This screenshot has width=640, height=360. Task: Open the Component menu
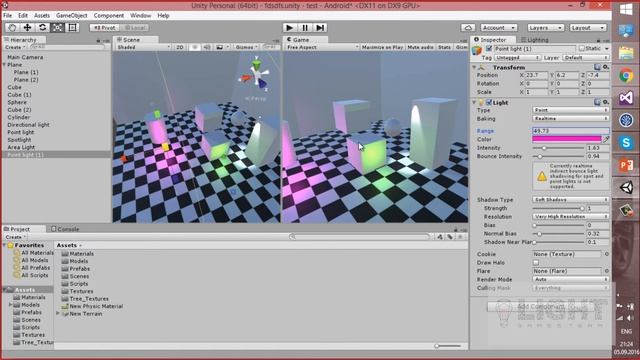point(109,16)
